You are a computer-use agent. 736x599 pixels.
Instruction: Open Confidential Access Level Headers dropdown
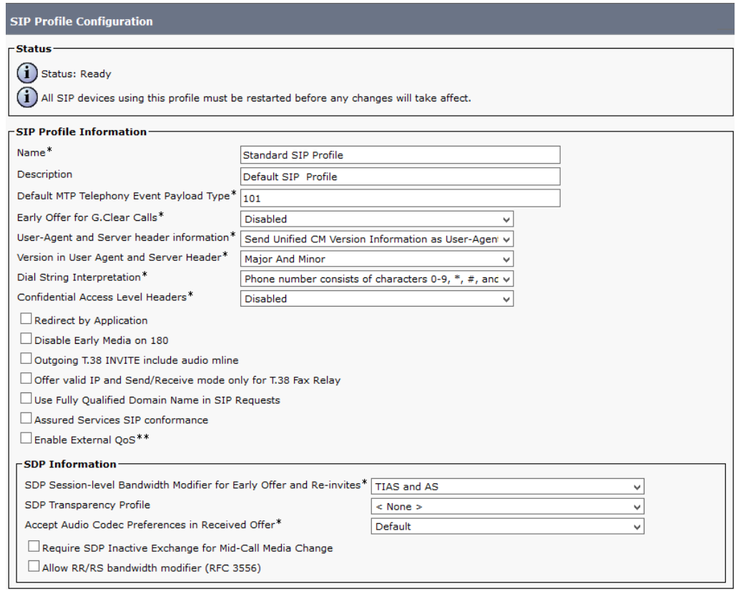pyautogui.click(x=376, y=299)
